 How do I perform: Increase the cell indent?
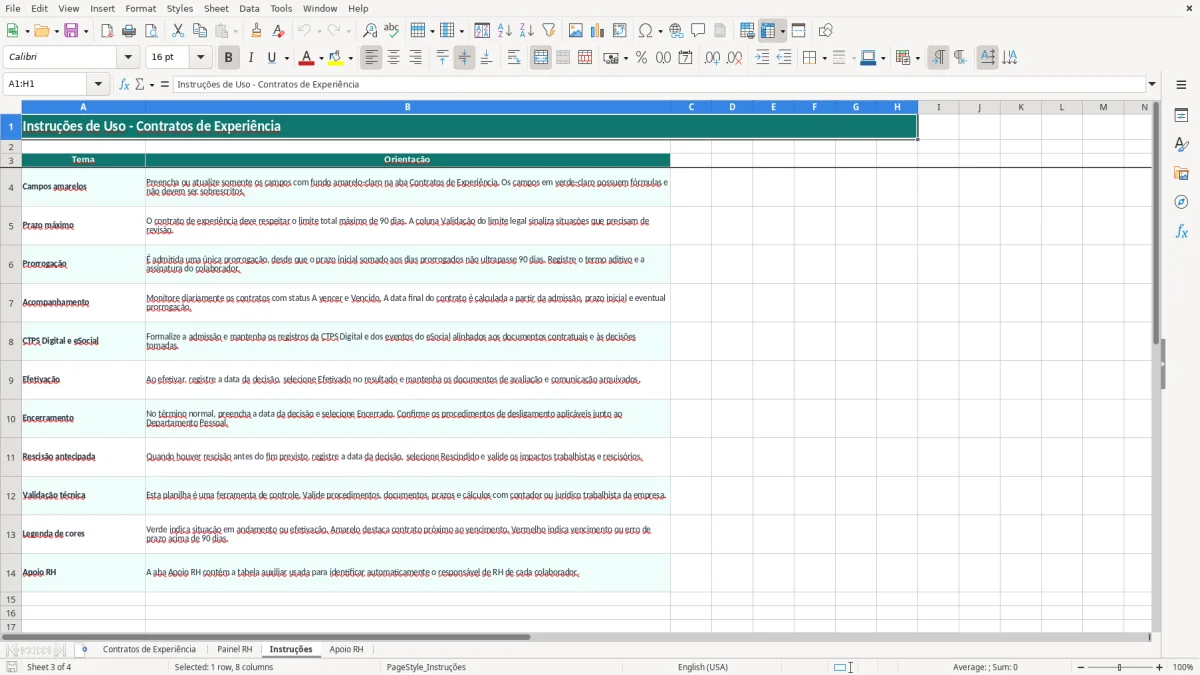[x=762, y=58]
